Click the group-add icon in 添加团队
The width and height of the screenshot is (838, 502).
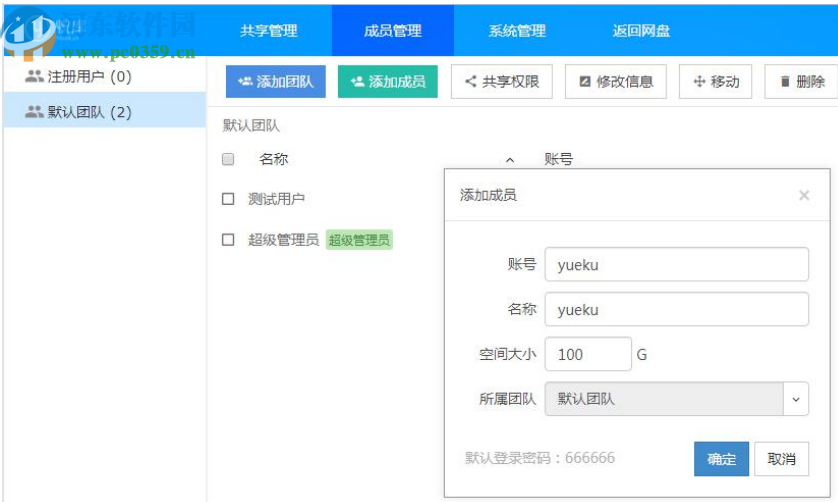pyautogui.click(x=245, y=81)
